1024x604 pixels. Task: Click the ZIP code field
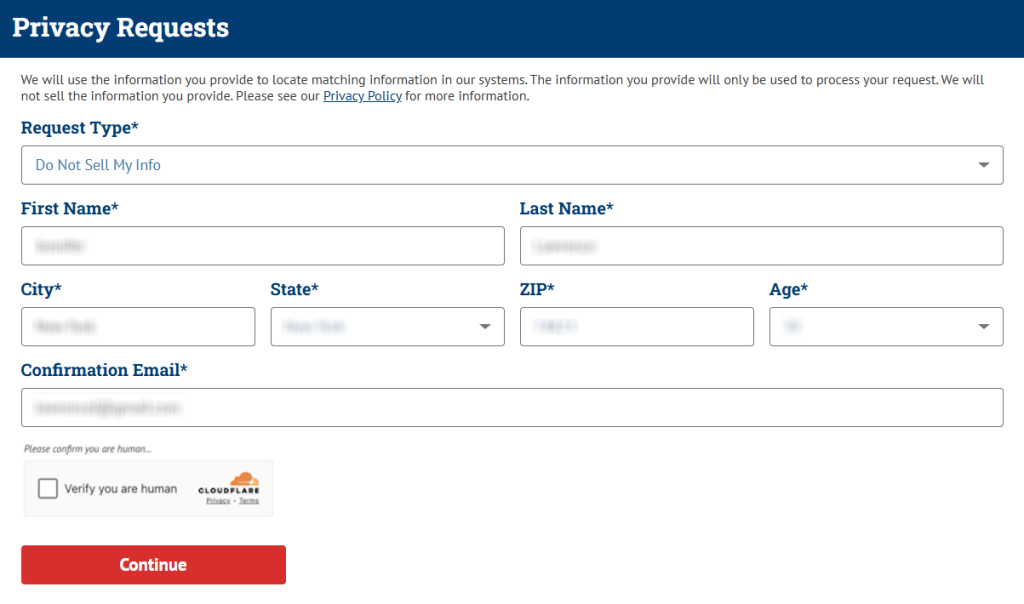coord(636,326)
